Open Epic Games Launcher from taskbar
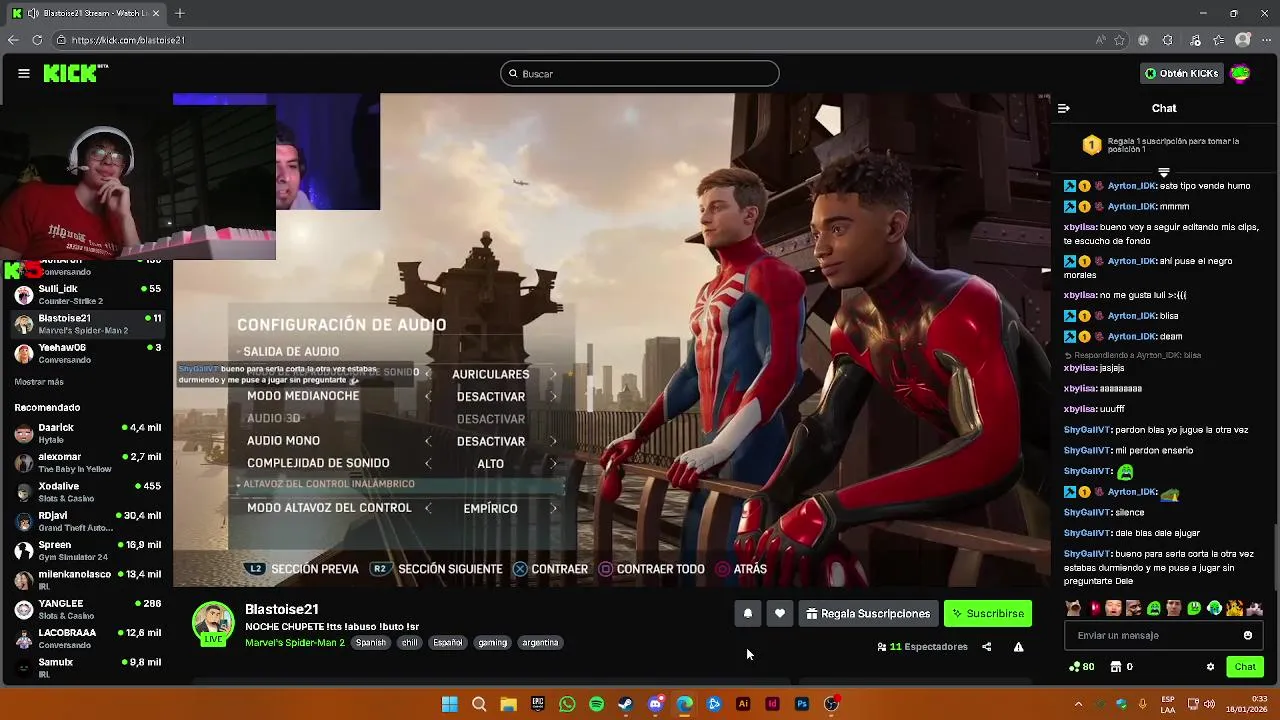Screen dimensions: 1280x720 538,704
